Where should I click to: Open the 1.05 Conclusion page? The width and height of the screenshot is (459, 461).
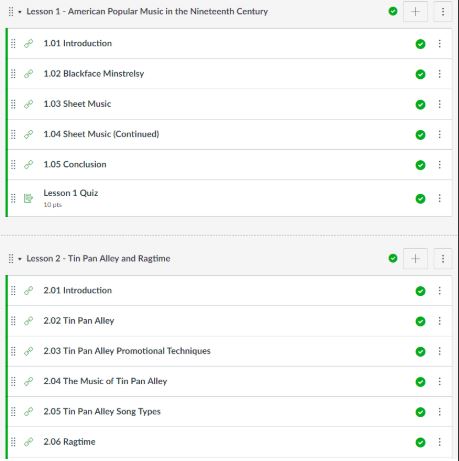tap(75, 164)
